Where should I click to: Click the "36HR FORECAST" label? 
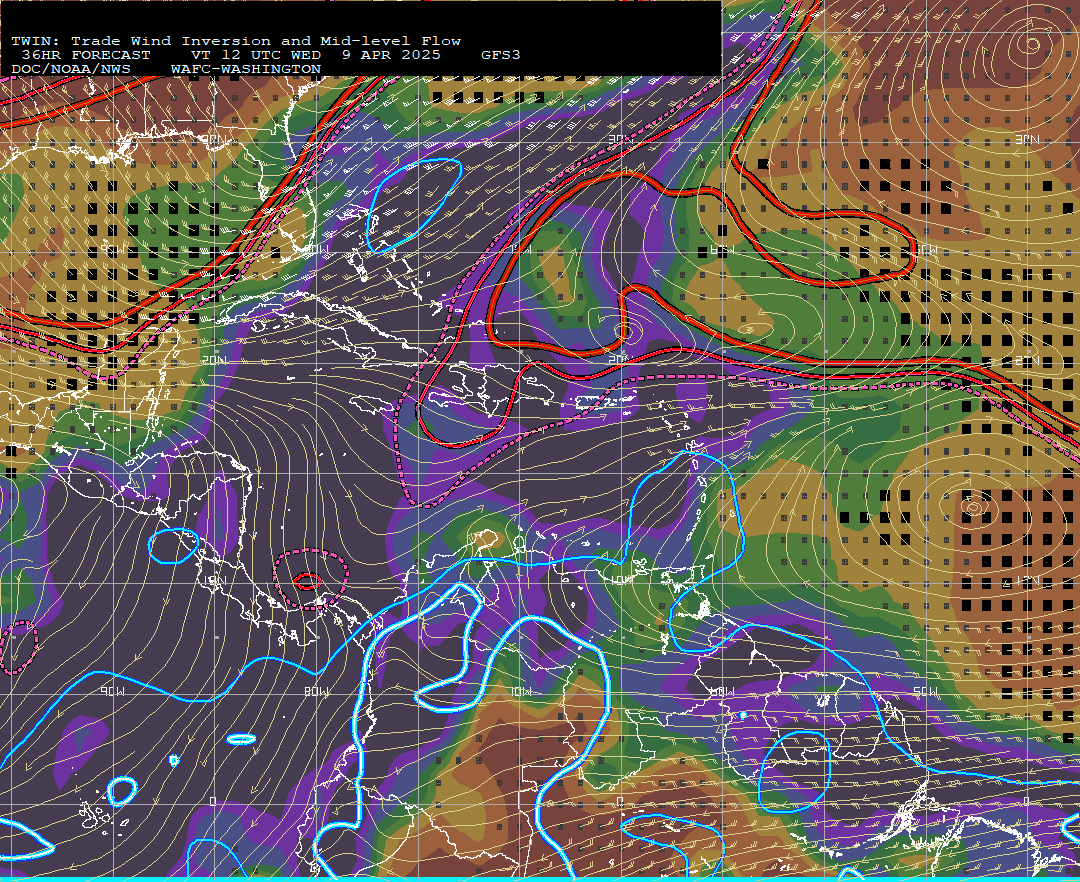point(86,55)
